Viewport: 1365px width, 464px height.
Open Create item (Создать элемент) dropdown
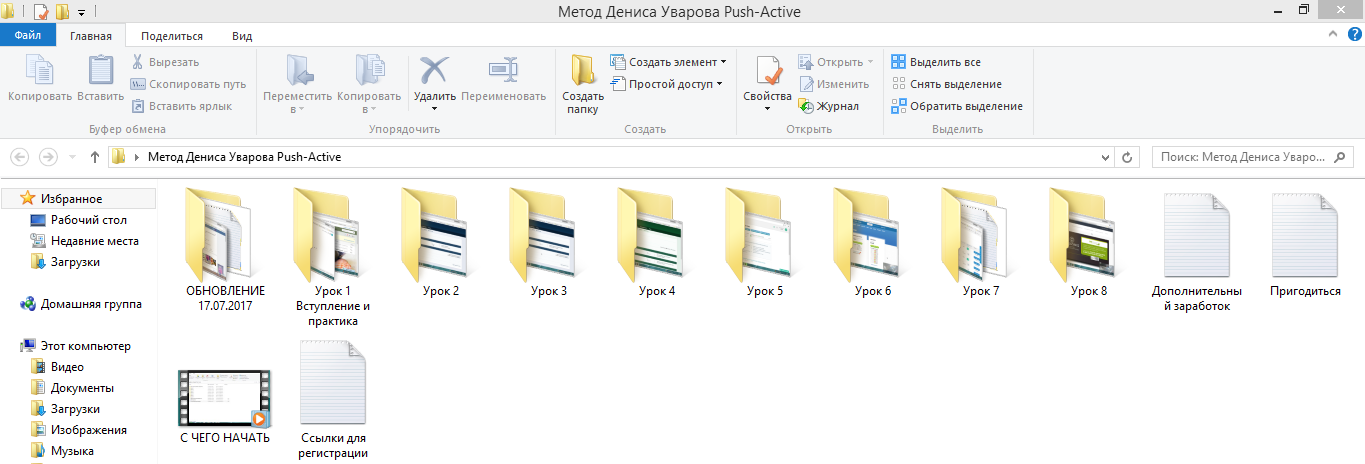pyautogui.click(x=668, y=62)
